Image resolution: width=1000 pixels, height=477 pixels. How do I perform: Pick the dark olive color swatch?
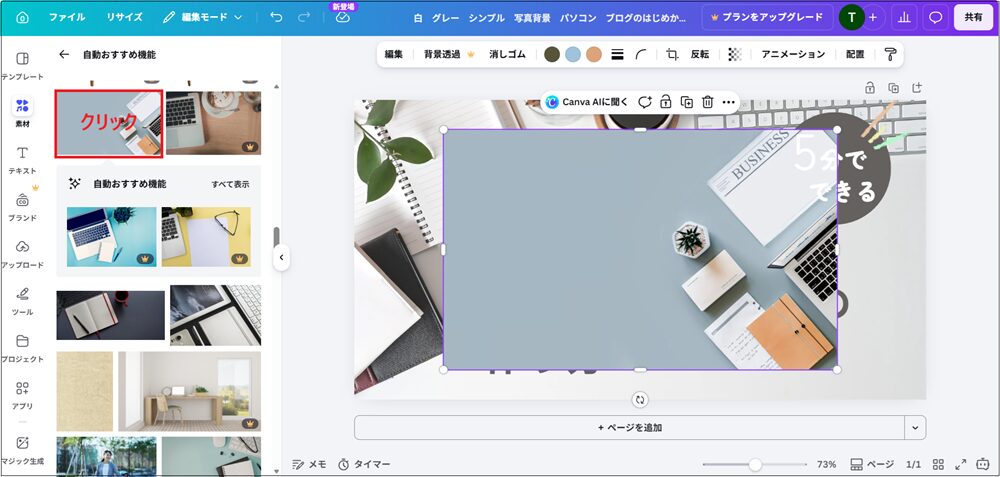pos(552,55)
